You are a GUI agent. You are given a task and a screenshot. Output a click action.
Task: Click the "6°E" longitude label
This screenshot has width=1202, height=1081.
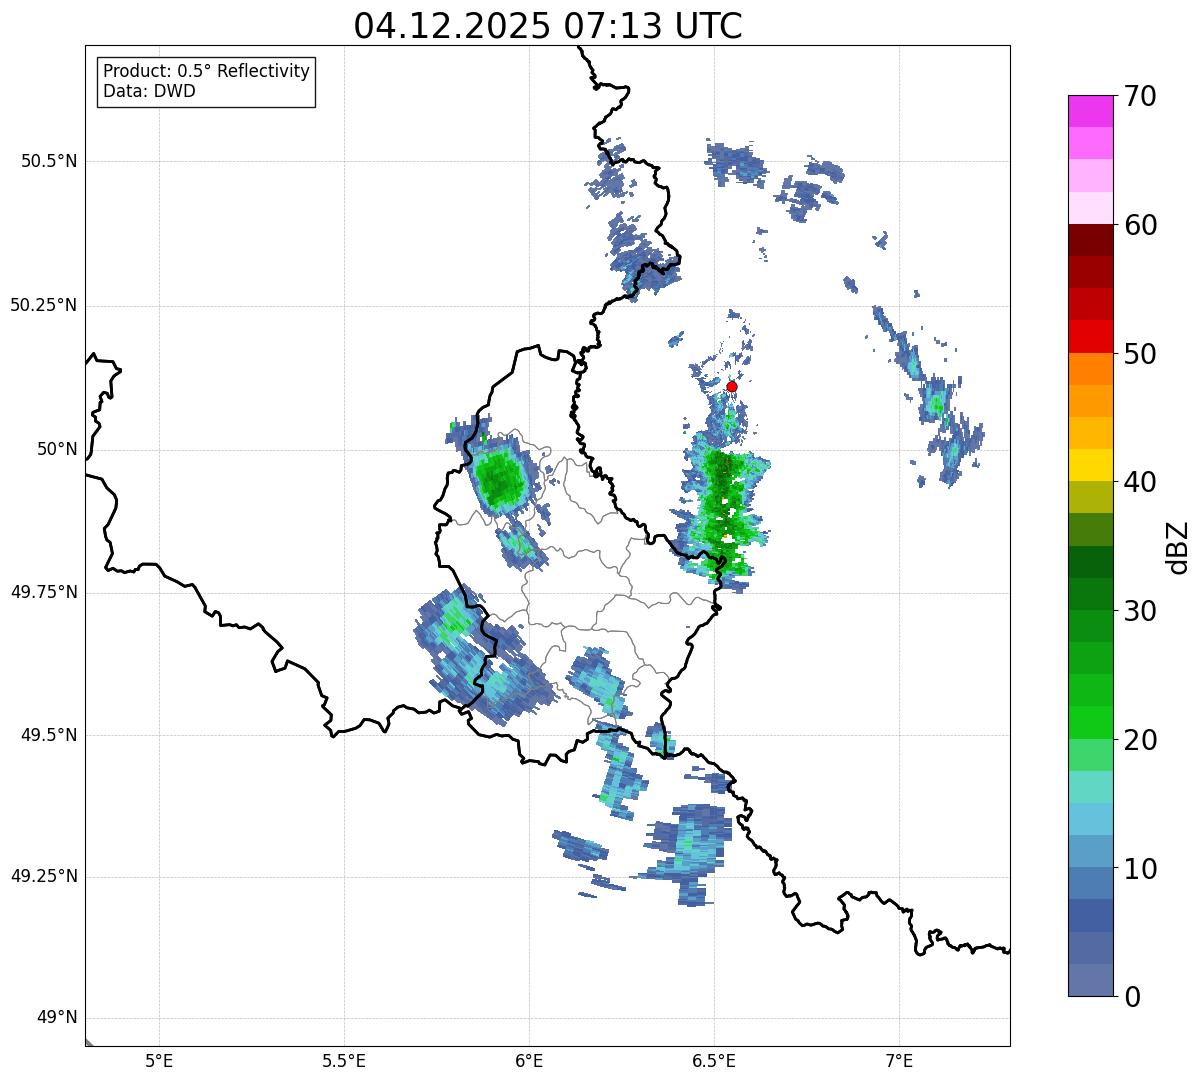(529, 1060)
